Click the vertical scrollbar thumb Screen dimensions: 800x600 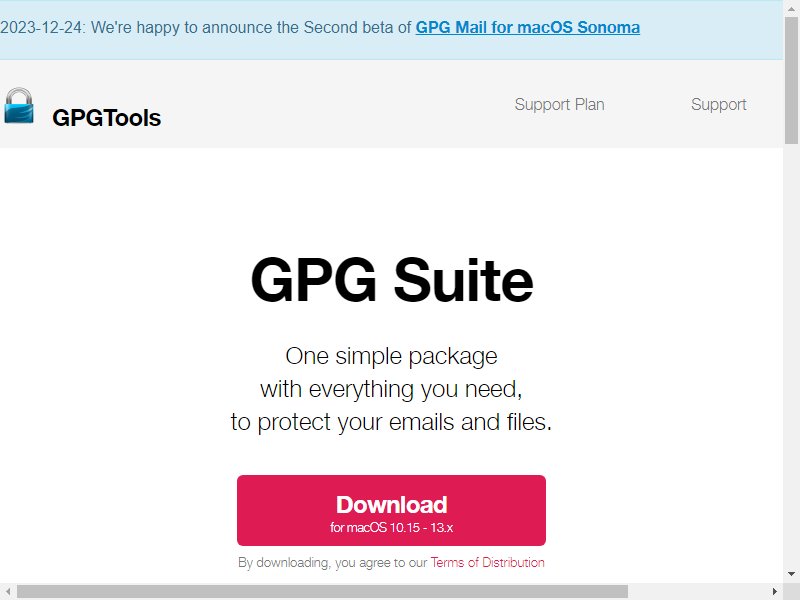[x=791, y=80]
